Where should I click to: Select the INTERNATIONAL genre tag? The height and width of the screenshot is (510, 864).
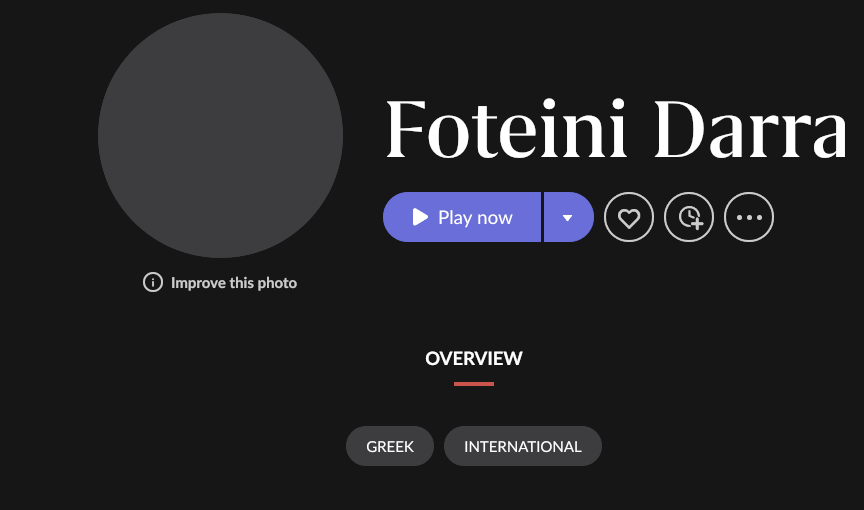click(523, 446)
